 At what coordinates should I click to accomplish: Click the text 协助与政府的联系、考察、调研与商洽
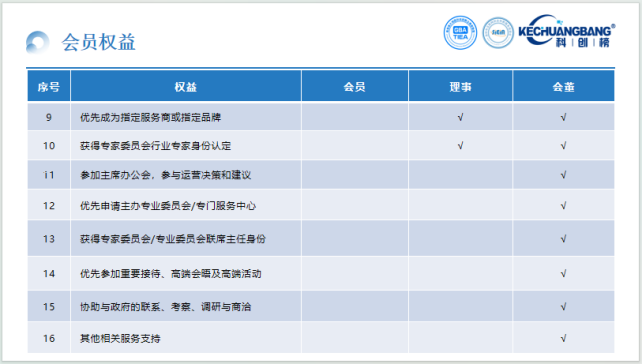(x=165, y=307)
